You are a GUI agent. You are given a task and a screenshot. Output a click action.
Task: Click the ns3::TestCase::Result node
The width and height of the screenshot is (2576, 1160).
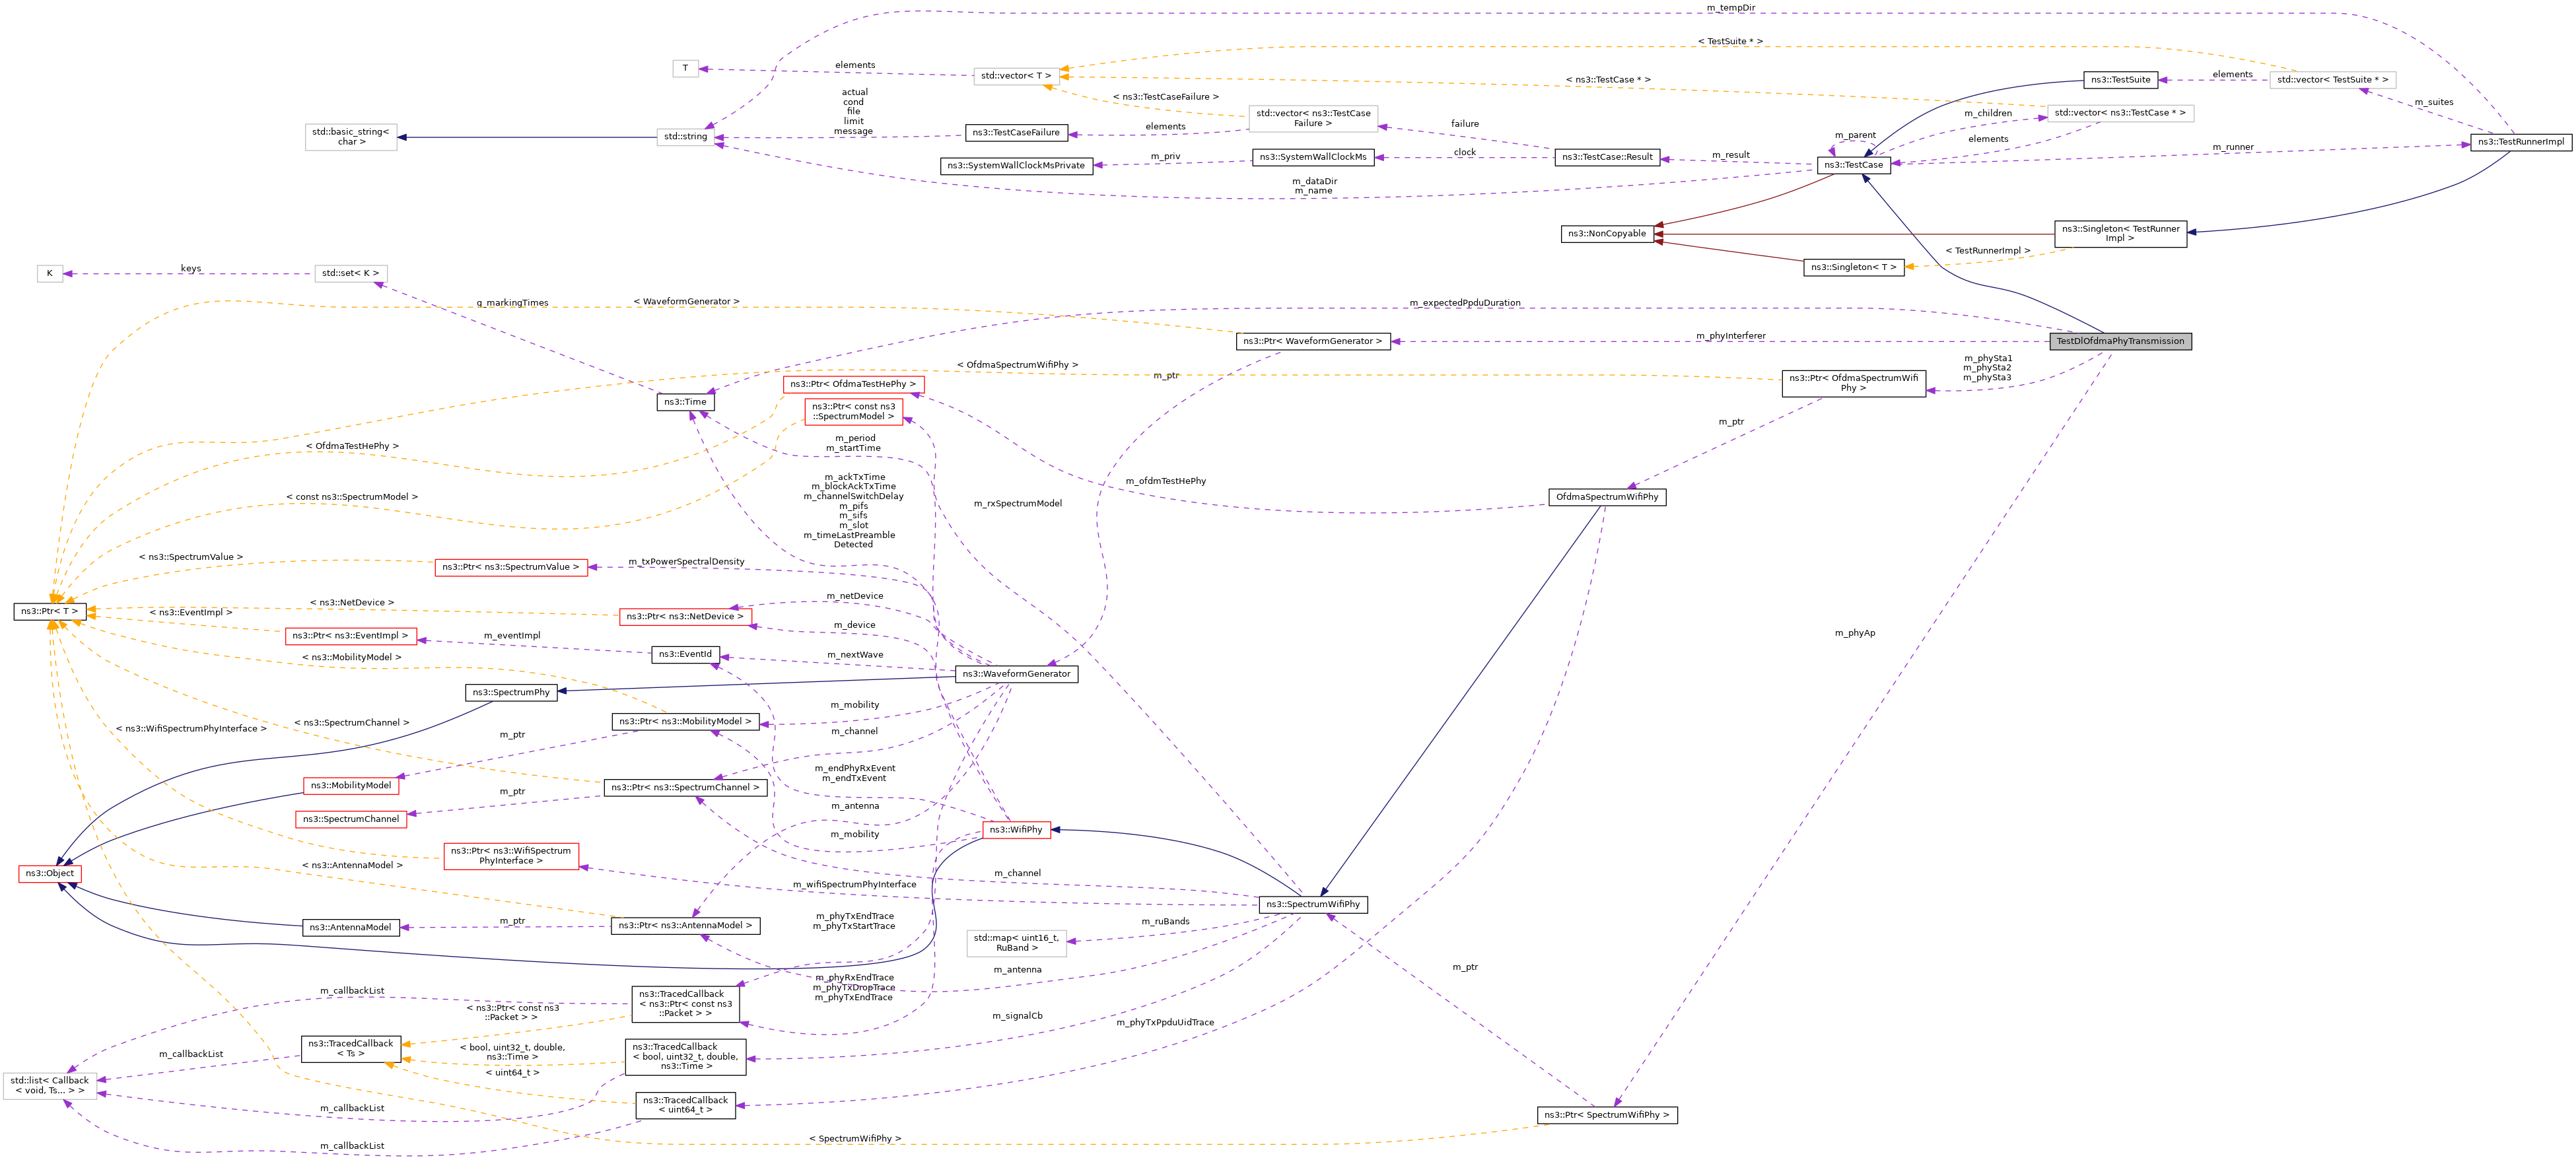[x=1607, y=157]
